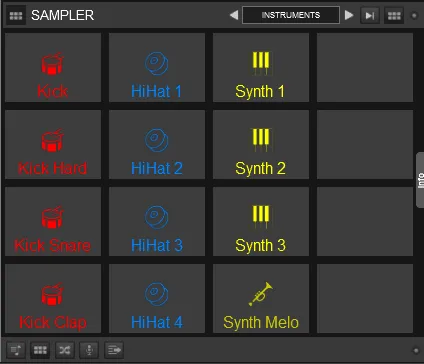The image size is (424, 364).
Task: Toggle the sampler grid view button at bottom
Action: (x=40, y=350)
